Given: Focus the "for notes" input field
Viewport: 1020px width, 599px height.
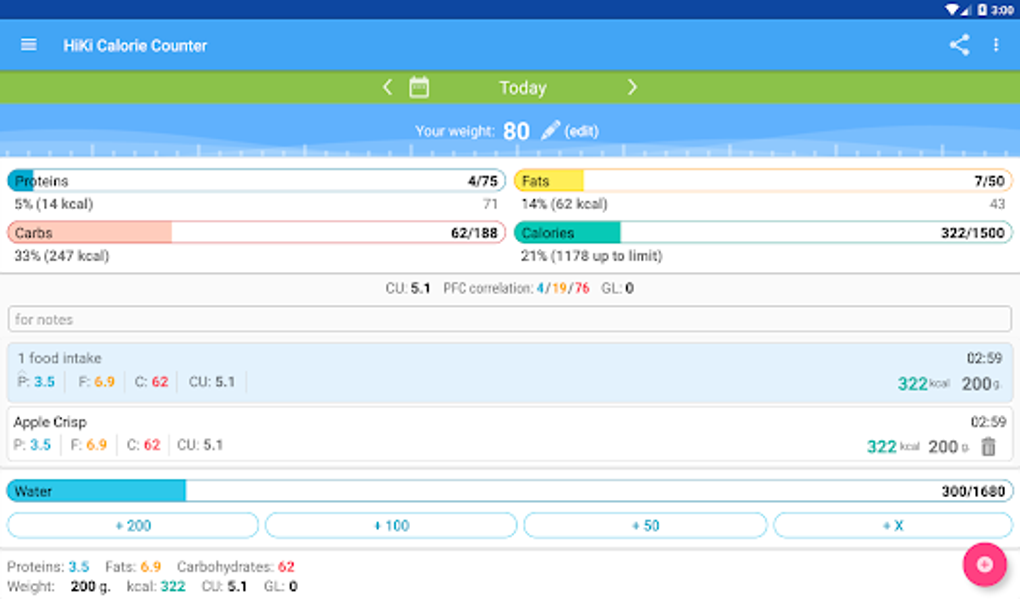Looking at the screenshot, I should coord(510,319).
